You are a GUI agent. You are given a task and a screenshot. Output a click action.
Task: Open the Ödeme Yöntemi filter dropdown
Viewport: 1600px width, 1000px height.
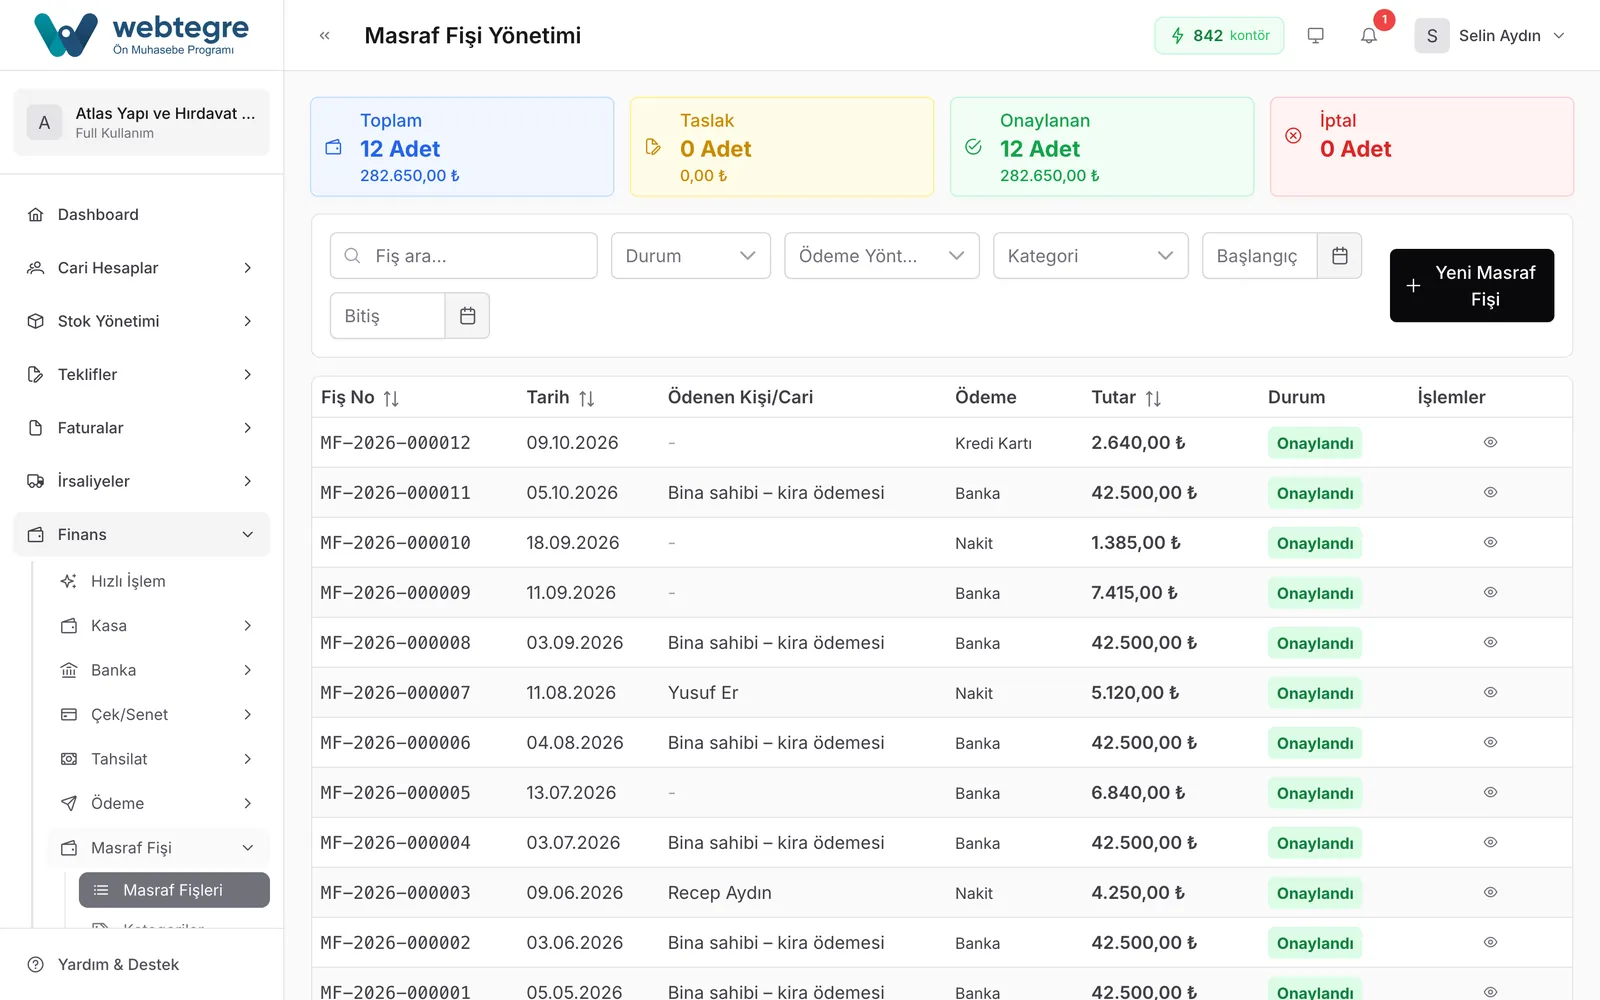coord(882,256)
